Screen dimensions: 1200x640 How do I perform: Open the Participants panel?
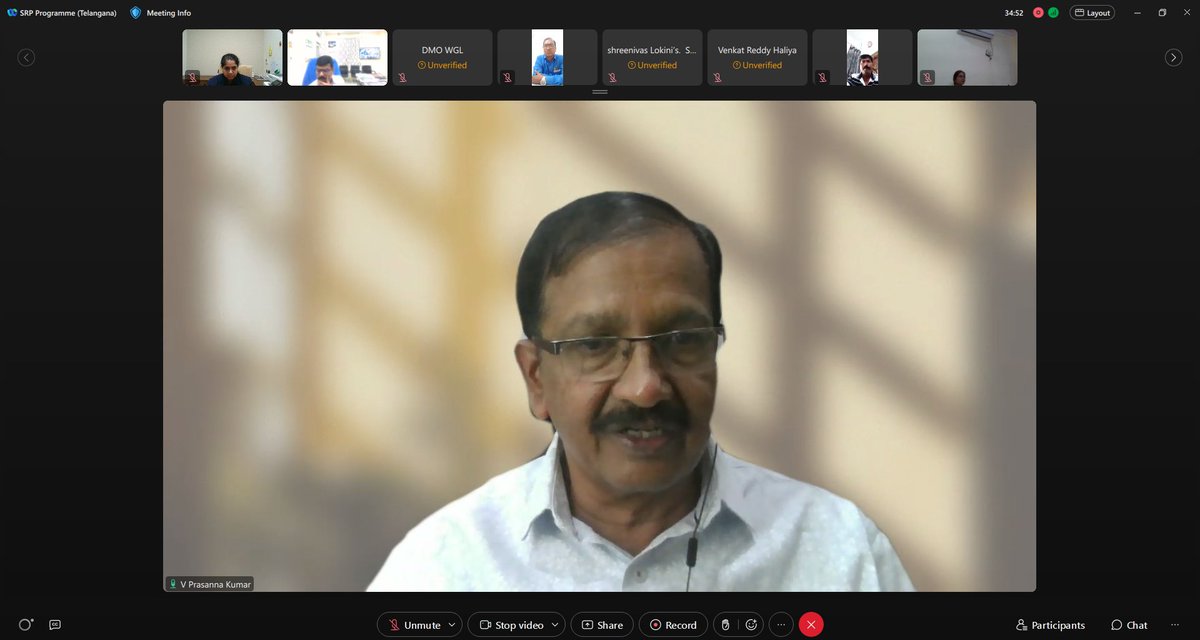tap(1050, 625)
